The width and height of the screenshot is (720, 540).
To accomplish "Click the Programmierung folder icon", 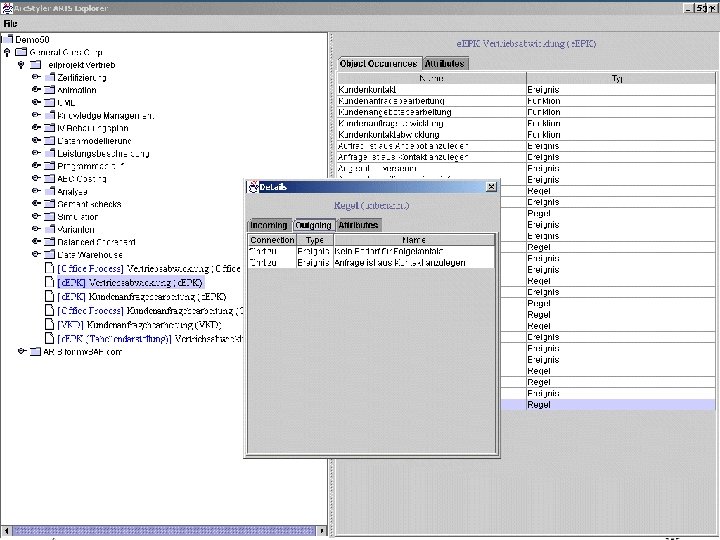I will point(50,165).
